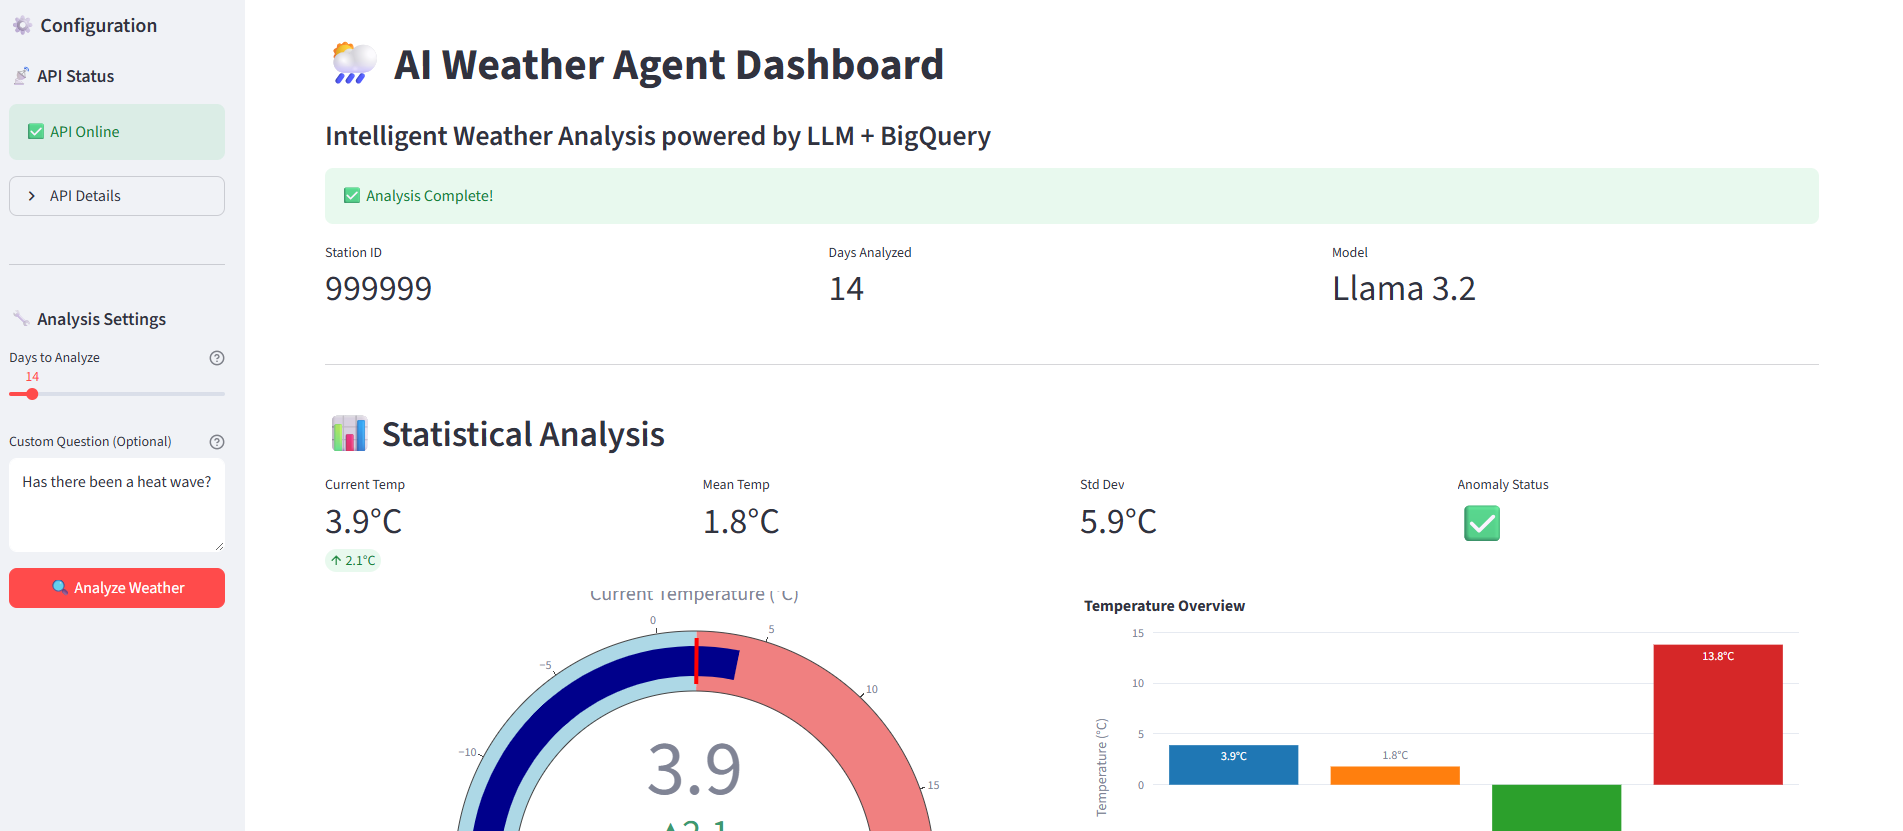Click the API Online green checkmark
Viewport: 1903px width, 831px height.
pyautogui.click(x=36, y=132)
